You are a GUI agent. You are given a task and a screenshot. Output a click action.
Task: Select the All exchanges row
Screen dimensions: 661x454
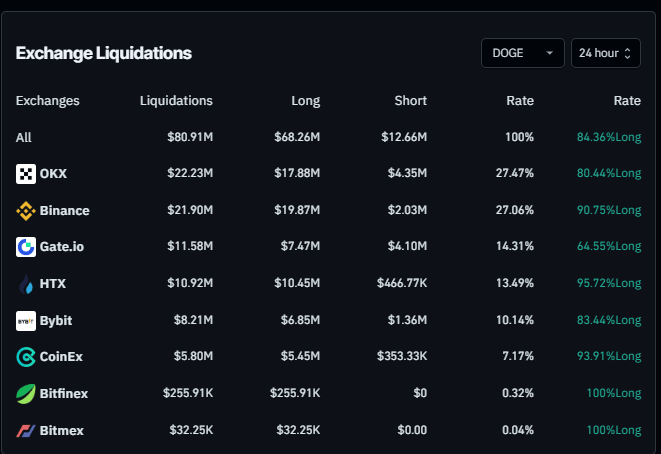(24, 137)
